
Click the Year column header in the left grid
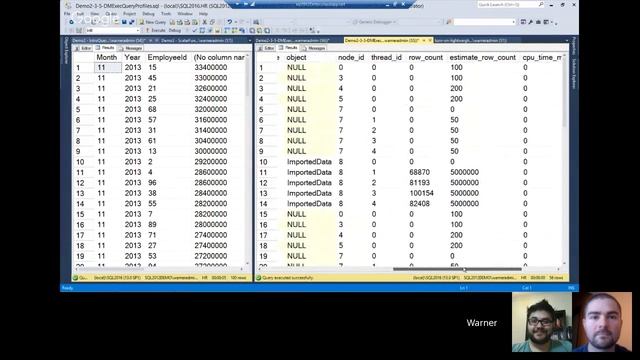pyautogui.click(x=132, y=58)
